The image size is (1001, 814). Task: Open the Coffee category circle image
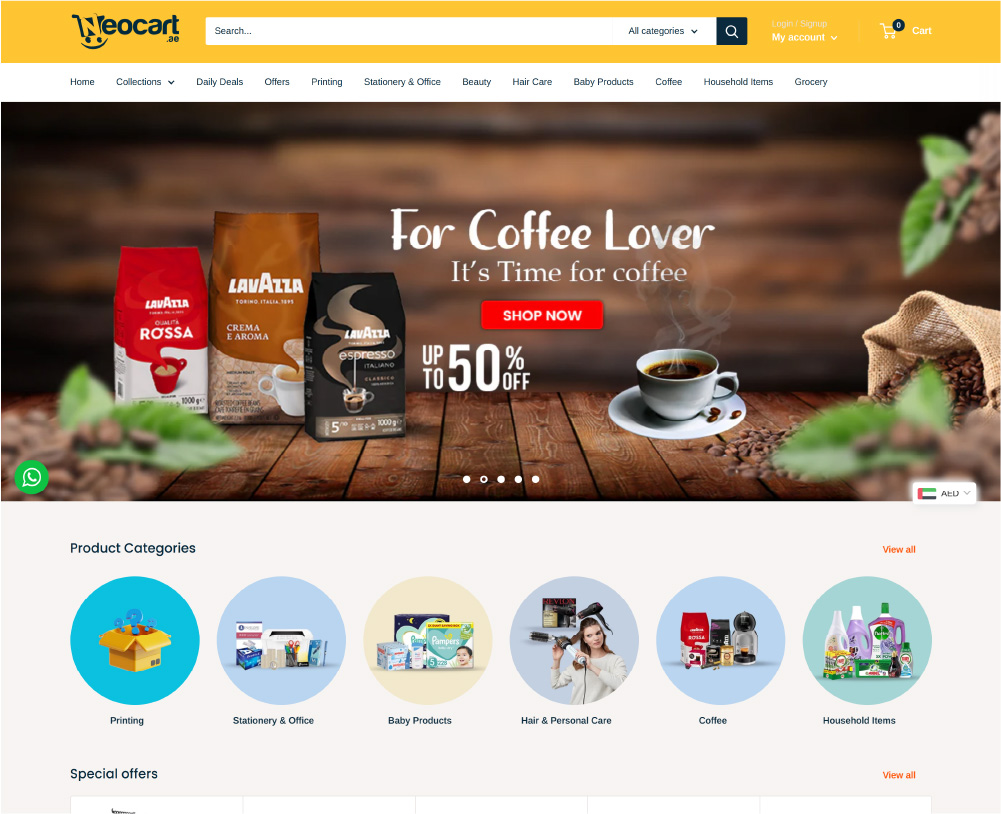pyautogui.click(x=721, y=640)
